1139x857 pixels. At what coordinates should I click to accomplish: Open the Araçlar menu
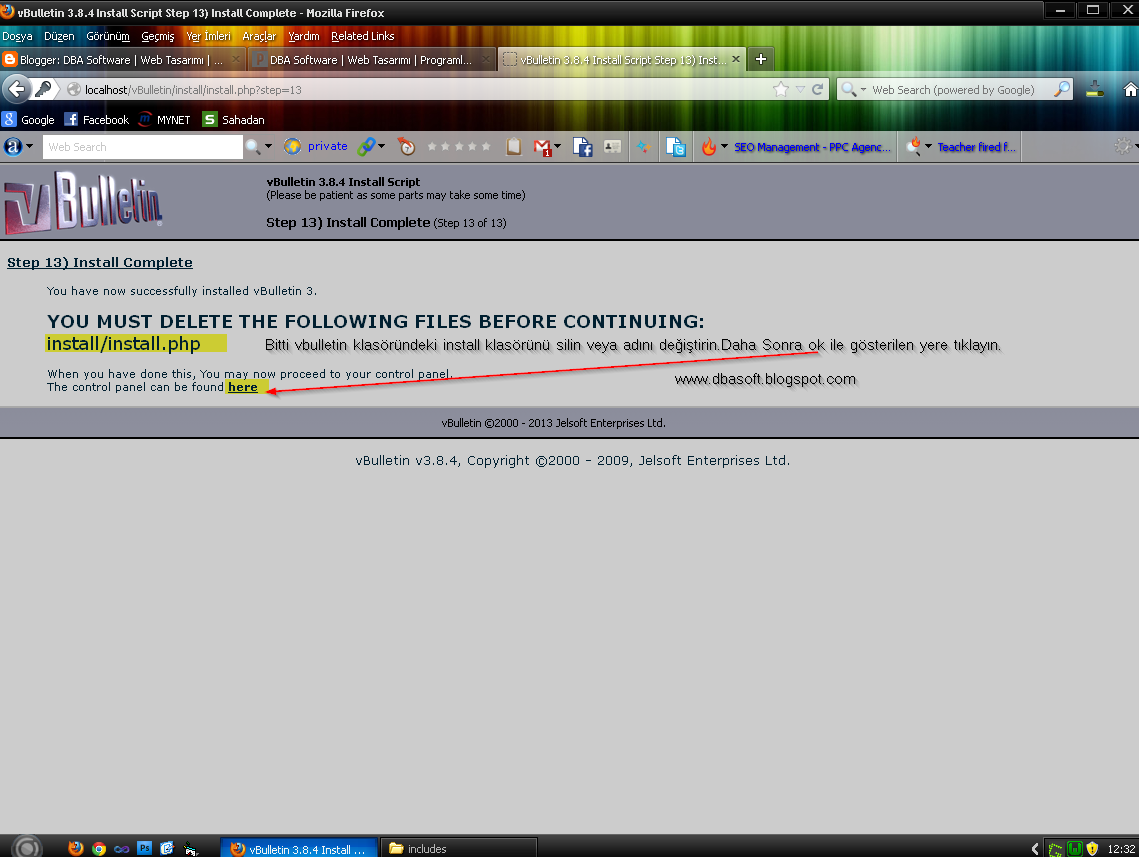259,36
